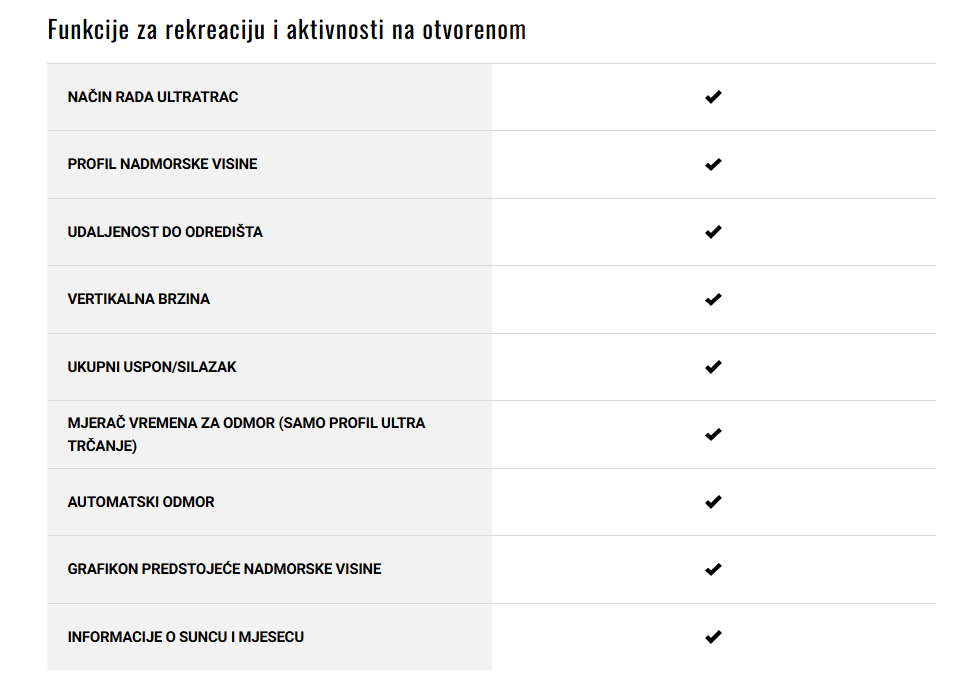Click the TRČANJE) text in timer row
Viewport: 956px width, 691px height.
coord(102,446)
